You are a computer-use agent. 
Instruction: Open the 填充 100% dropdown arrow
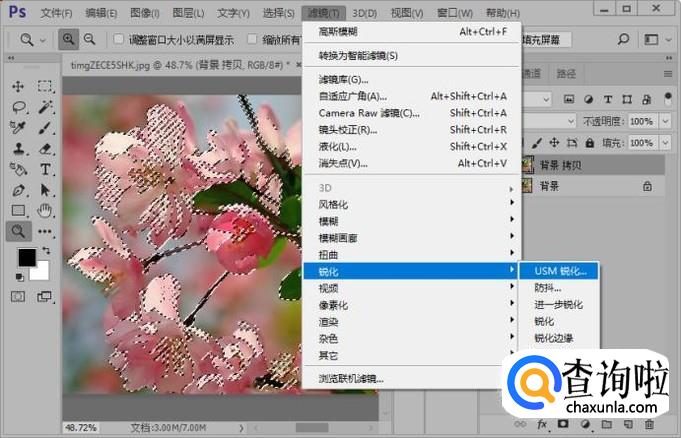pos(665,143)
